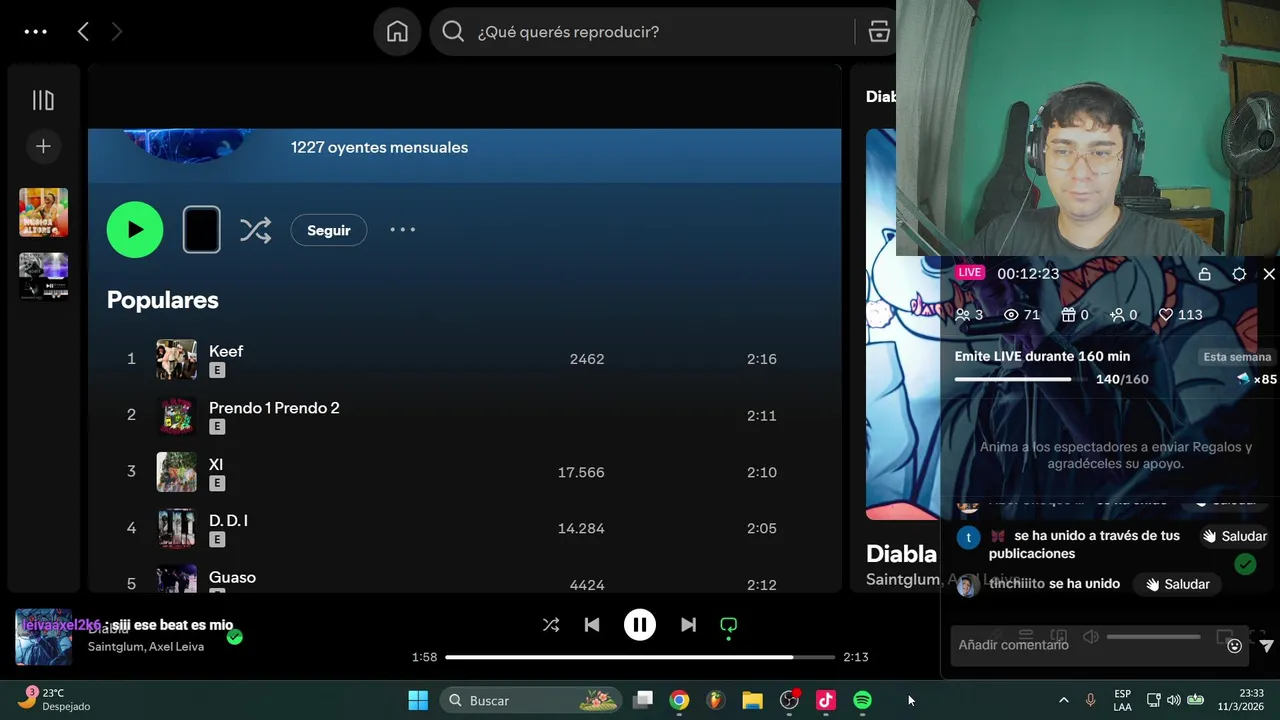
Task: Open FL Studio from taskbar
Action: 715,701
